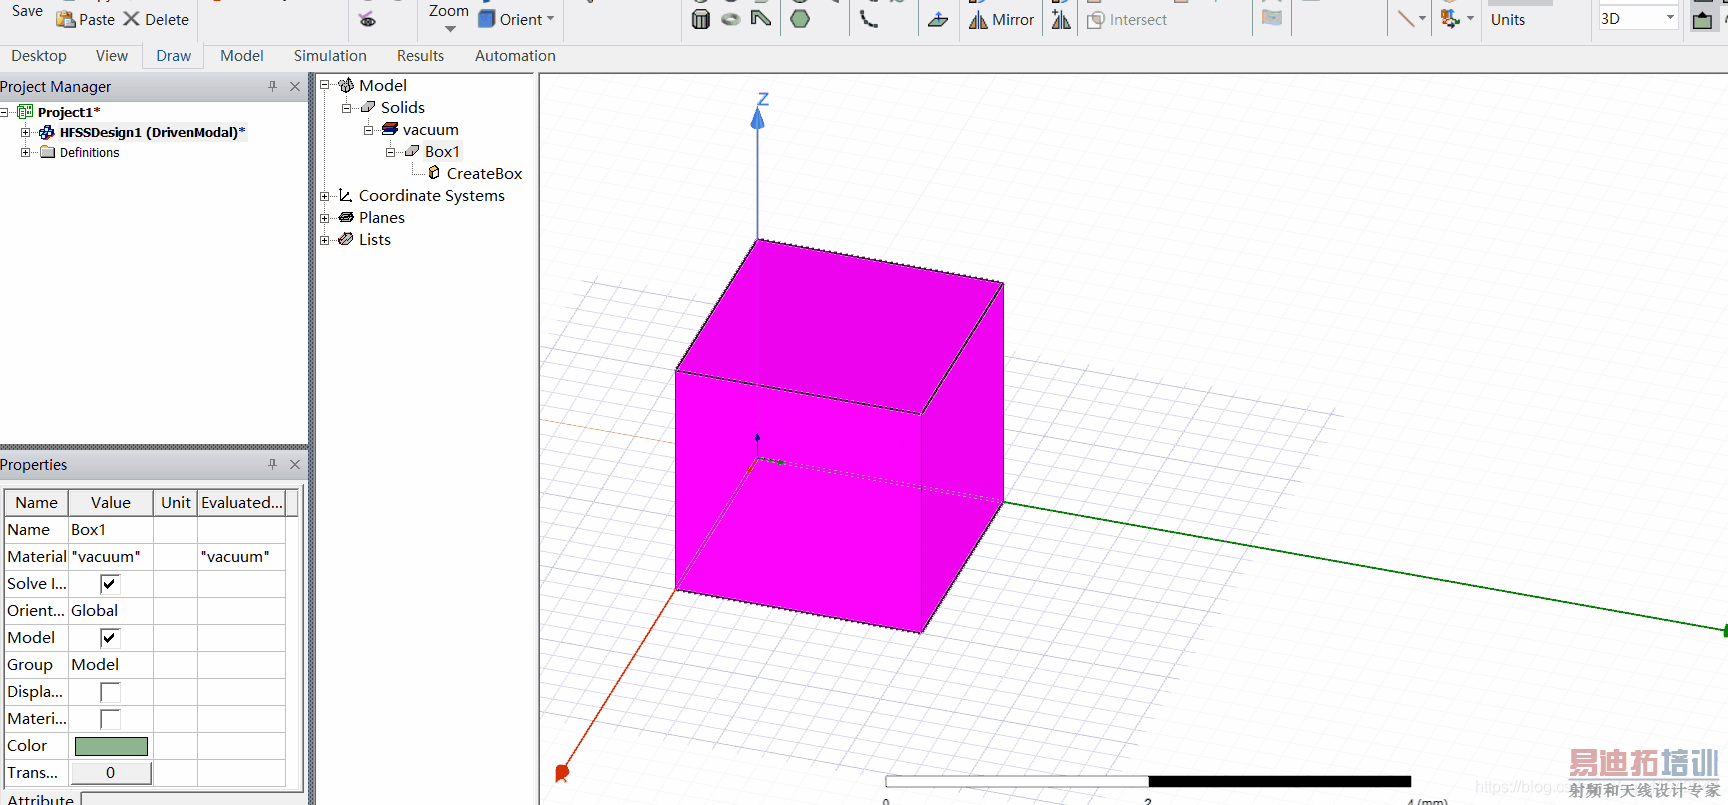Click the Mirror tool icon
This screenshot has height=805, width=1728.
(978, 20)
